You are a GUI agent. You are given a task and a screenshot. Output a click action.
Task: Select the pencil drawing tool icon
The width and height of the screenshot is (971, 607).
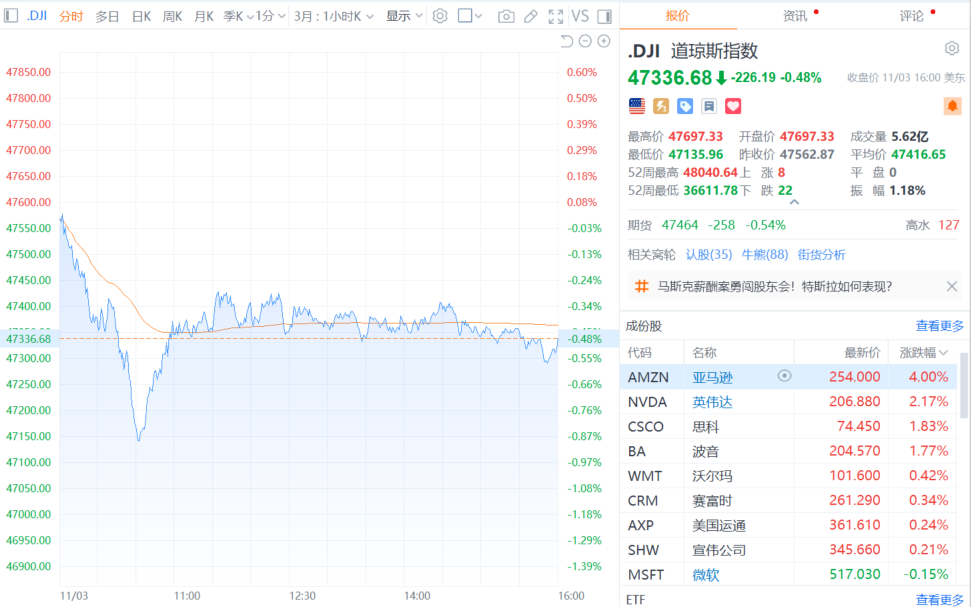pos(531,16)
